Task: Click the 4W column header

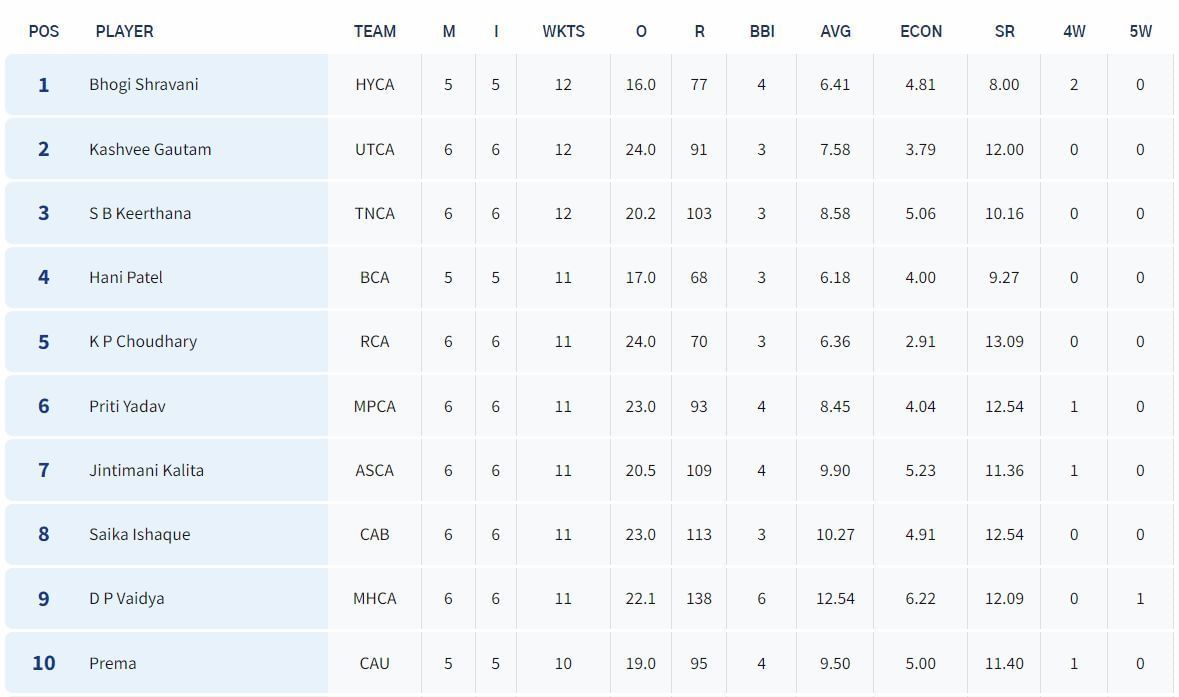Action: click(x=1074, y=31)
